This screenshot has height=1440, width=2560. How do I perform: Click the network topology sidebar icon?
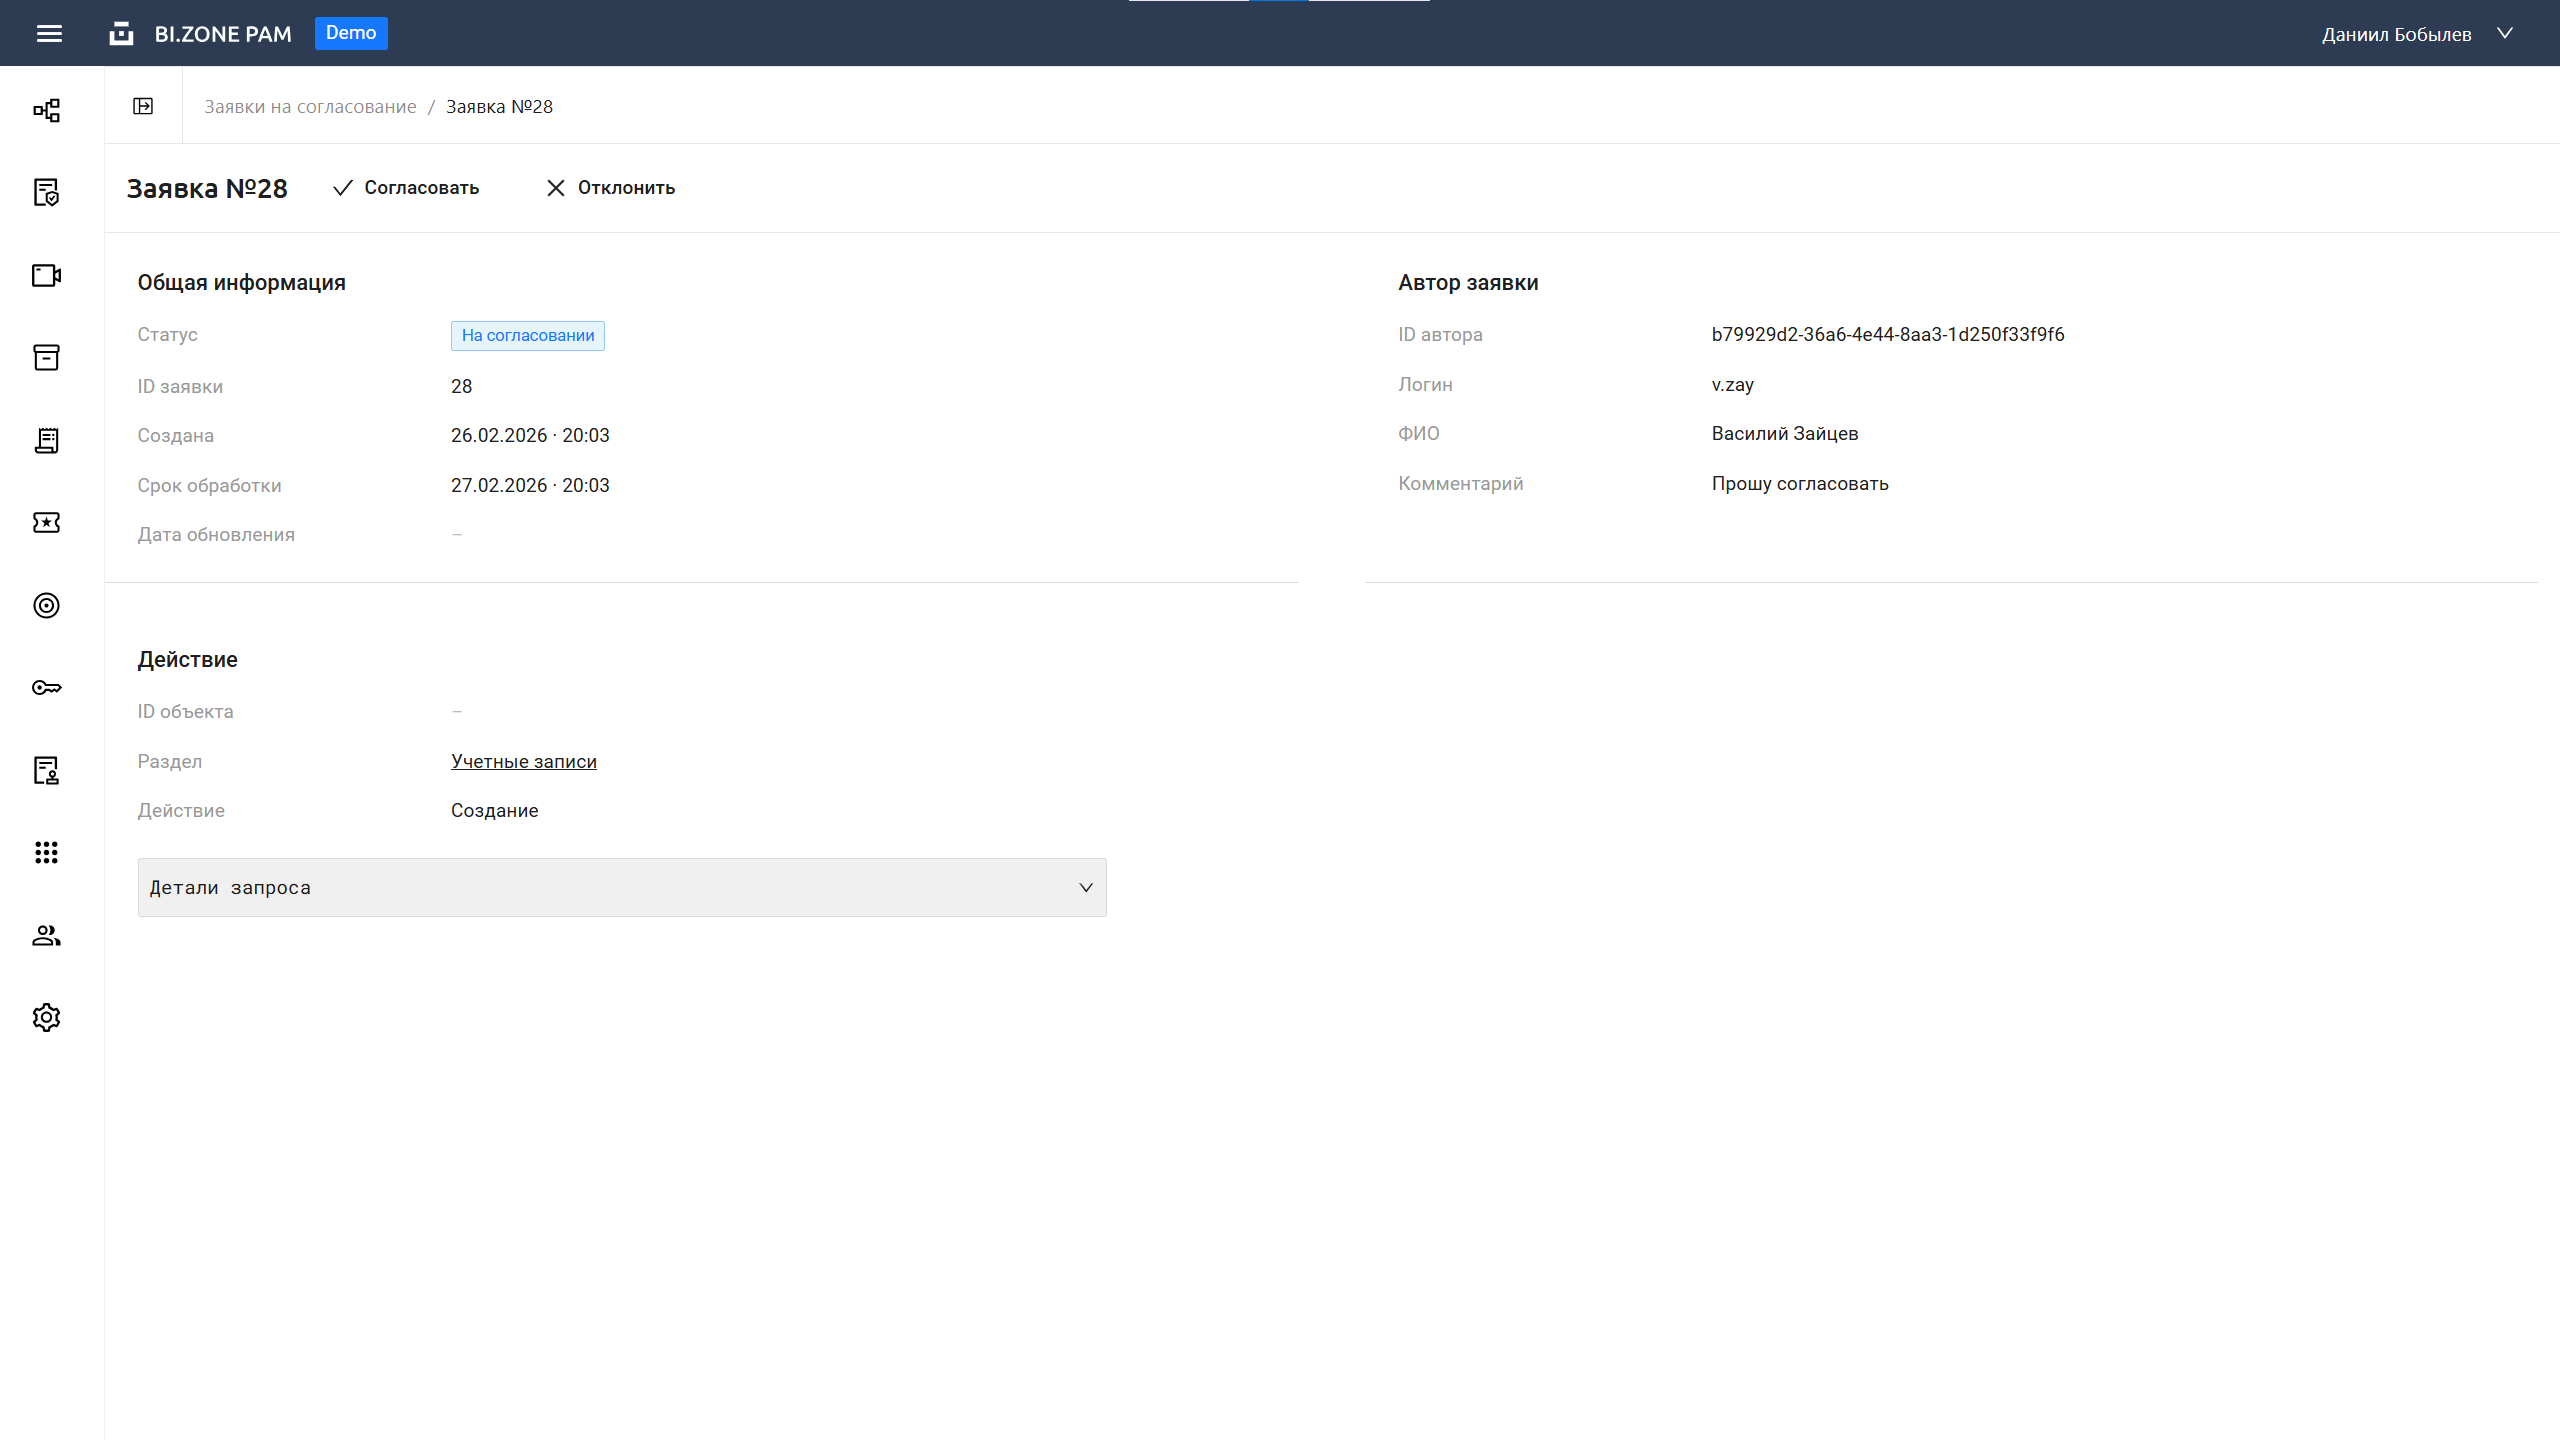pos(46,110)
